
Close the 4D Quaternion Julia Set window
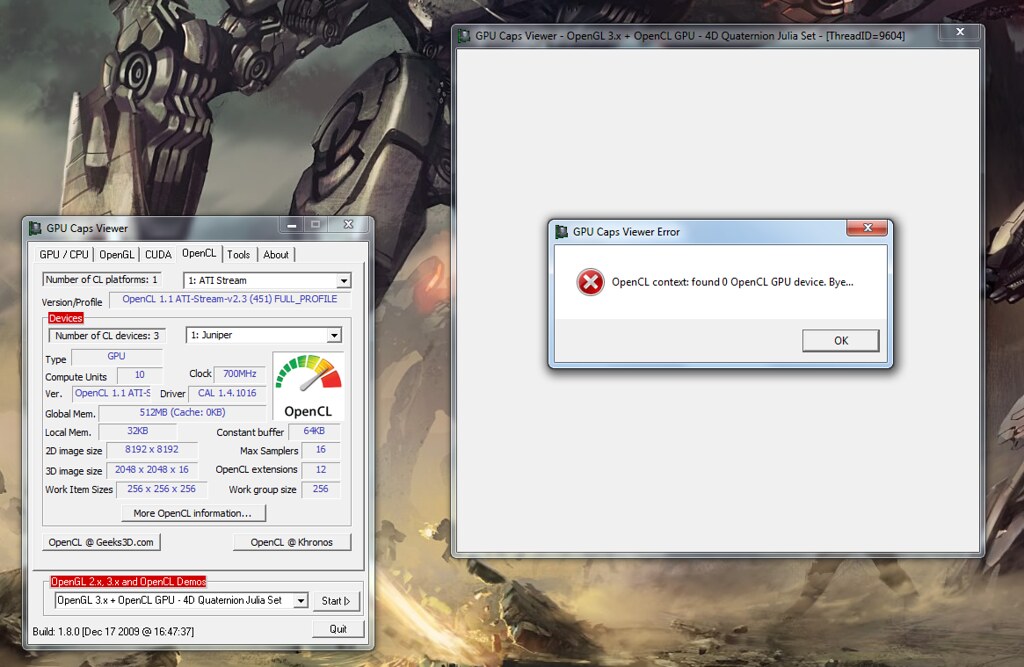960,31
